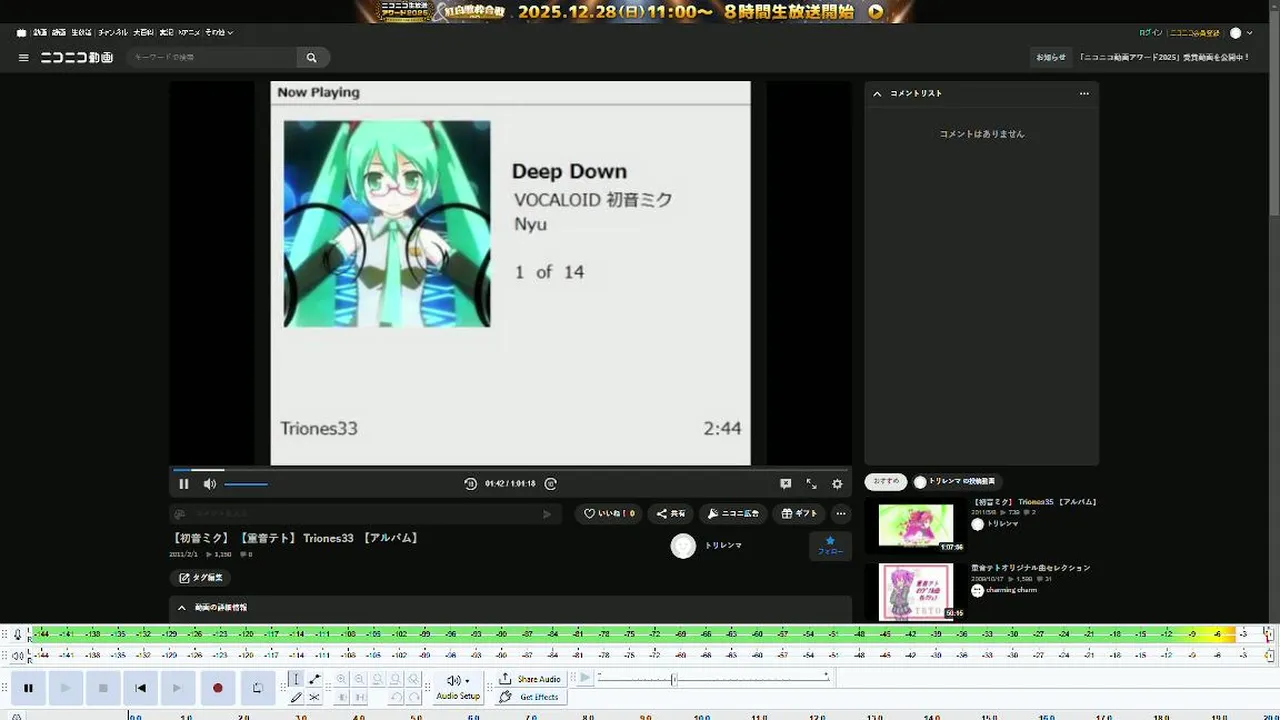
Task: Open the ログイン login link
Action: [1151, 33]
